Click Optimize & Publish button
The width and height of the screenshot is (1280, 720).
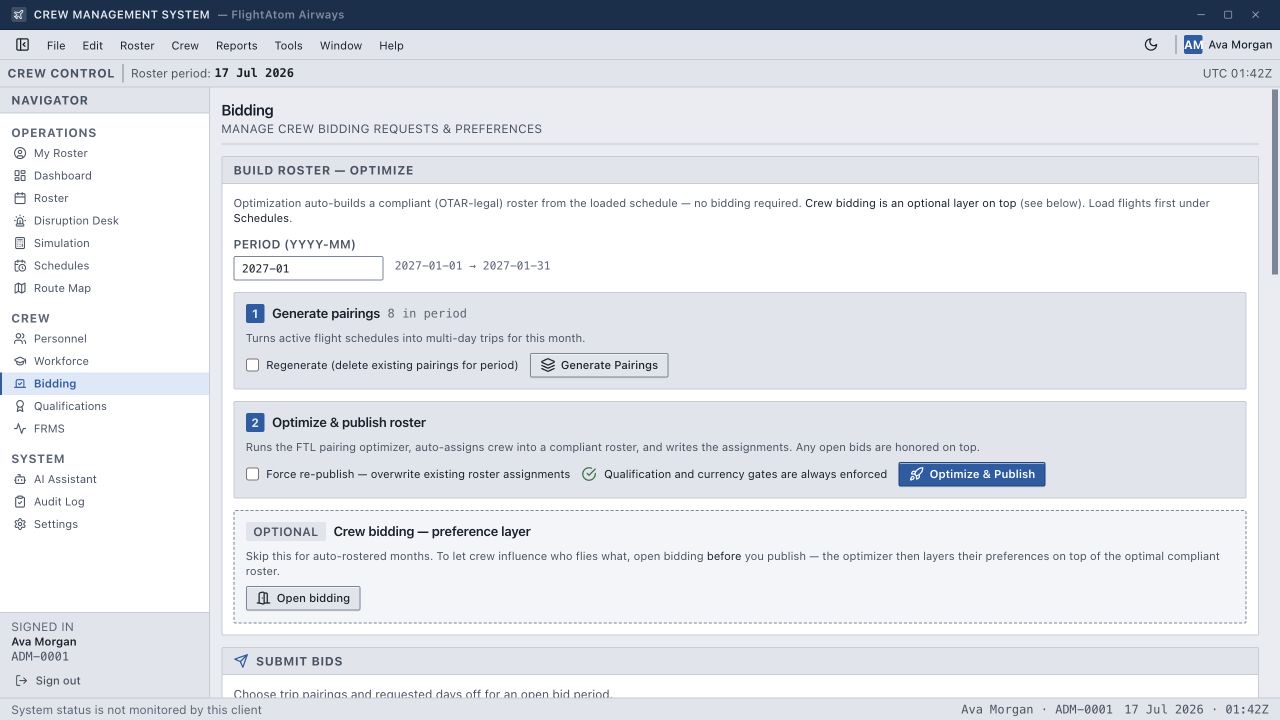coord(972,474)
